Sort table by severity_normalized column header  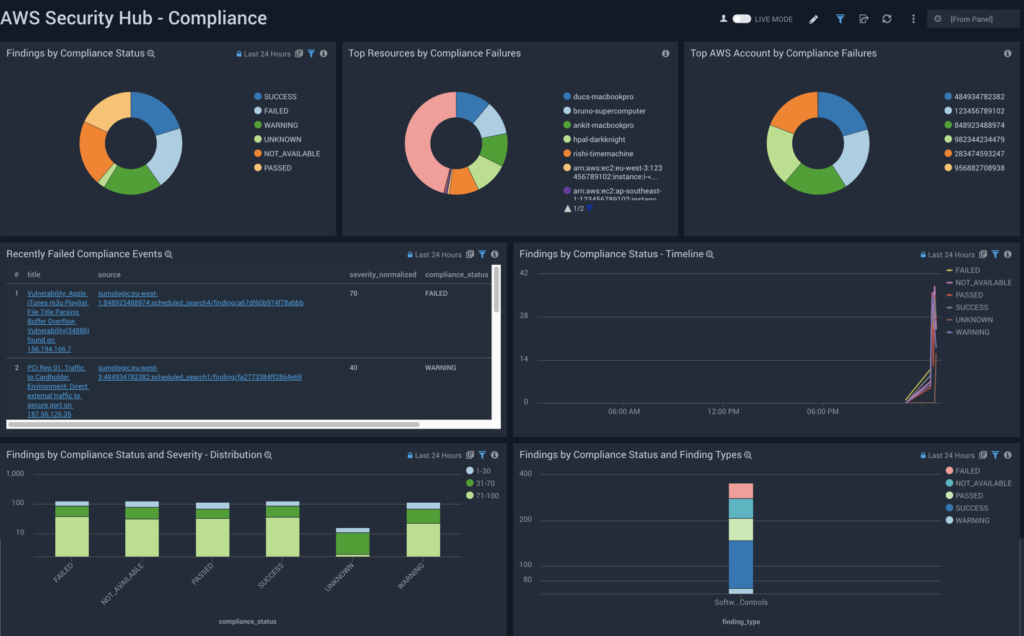383,275
